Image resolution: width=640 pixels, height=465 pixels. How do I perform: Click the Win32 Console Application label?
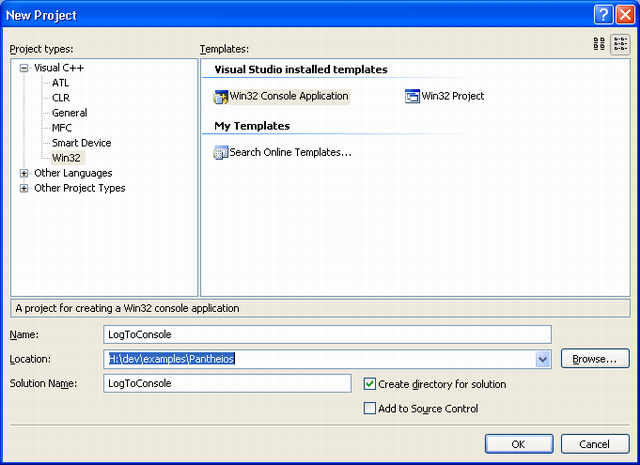(x=289, y=96)
